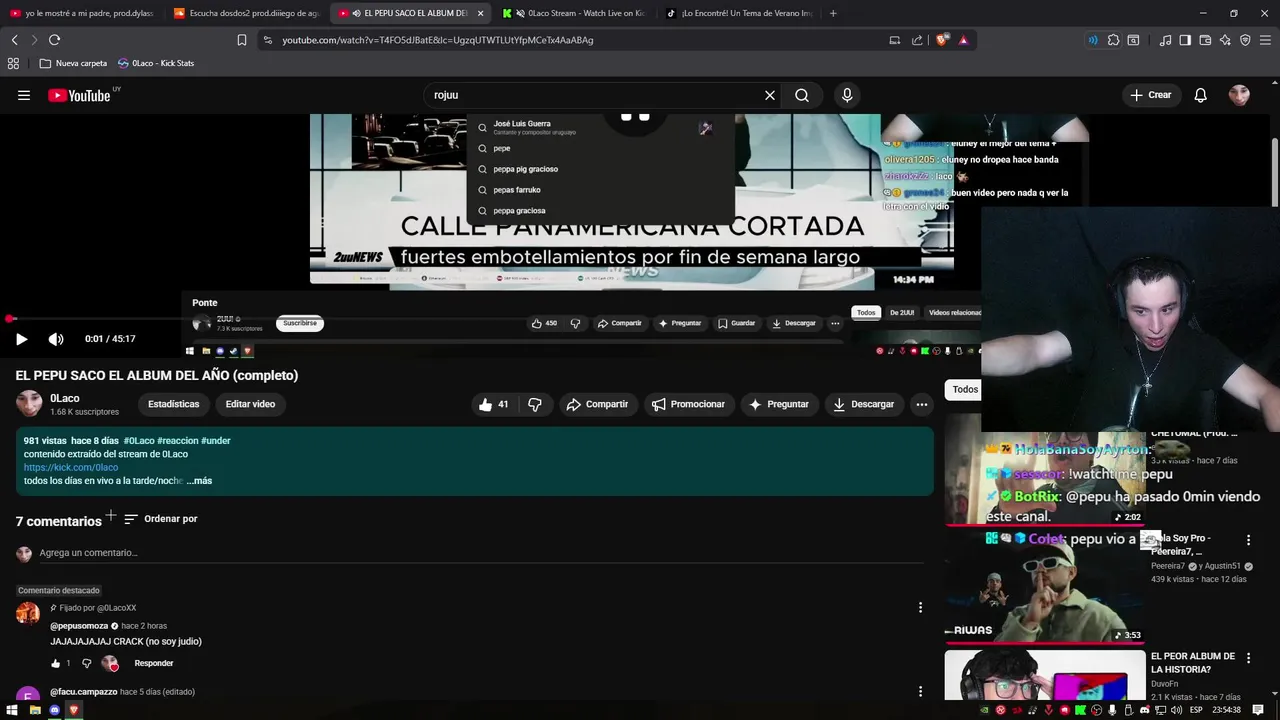This screenshot has height=720, width=1280.
Task: Open the Brave playlist music-note icon
Action: coord(1165,40)
